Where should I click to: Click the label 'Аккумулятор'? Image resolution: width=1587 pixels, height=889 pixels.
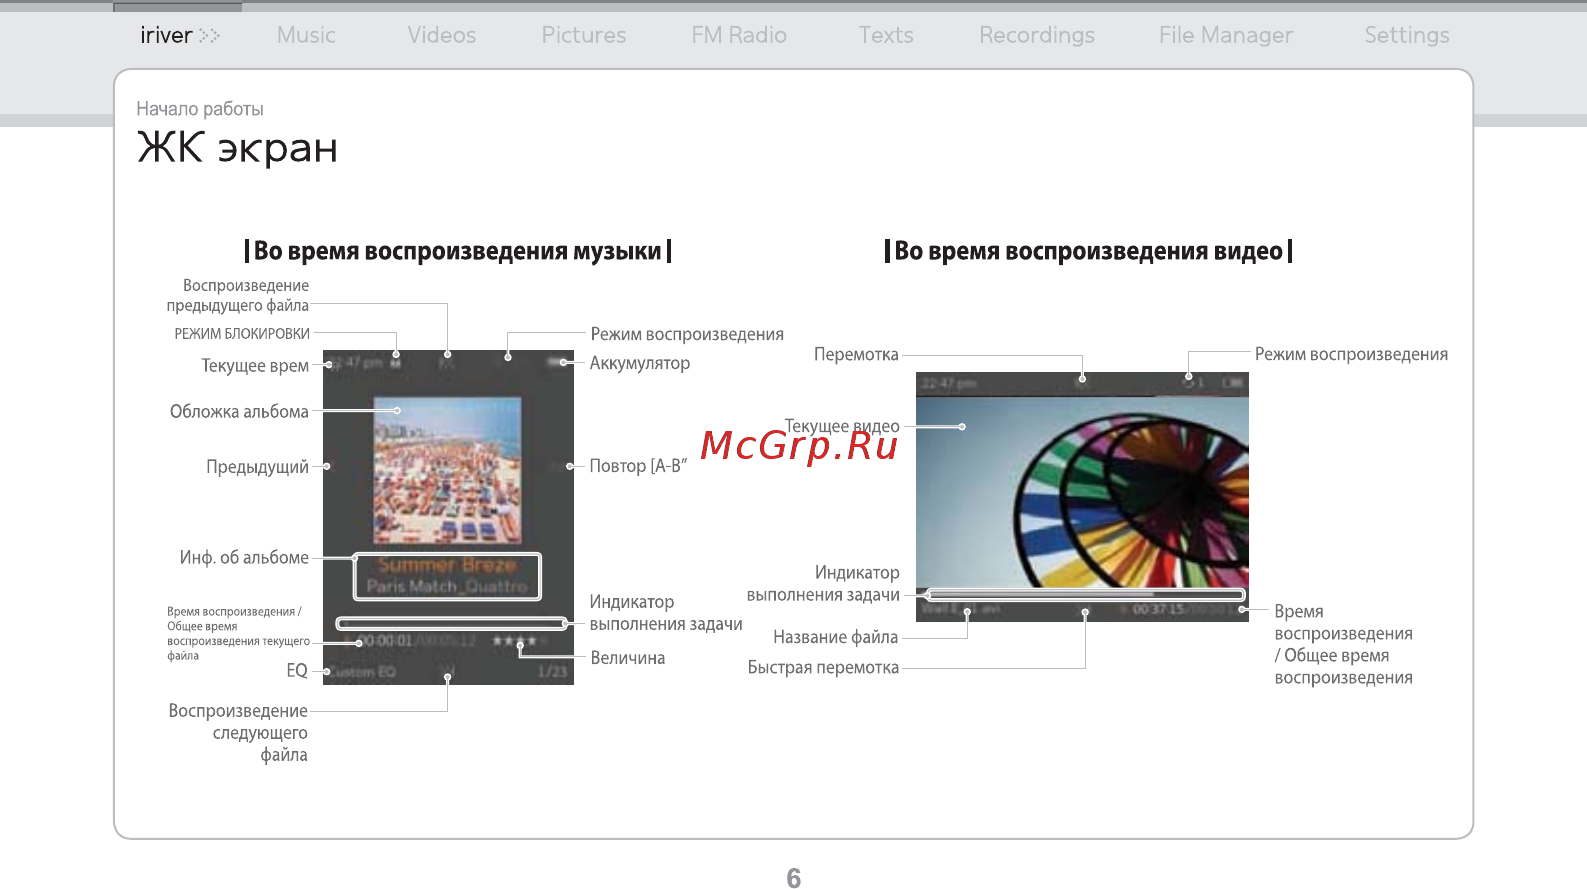(640, 363)
